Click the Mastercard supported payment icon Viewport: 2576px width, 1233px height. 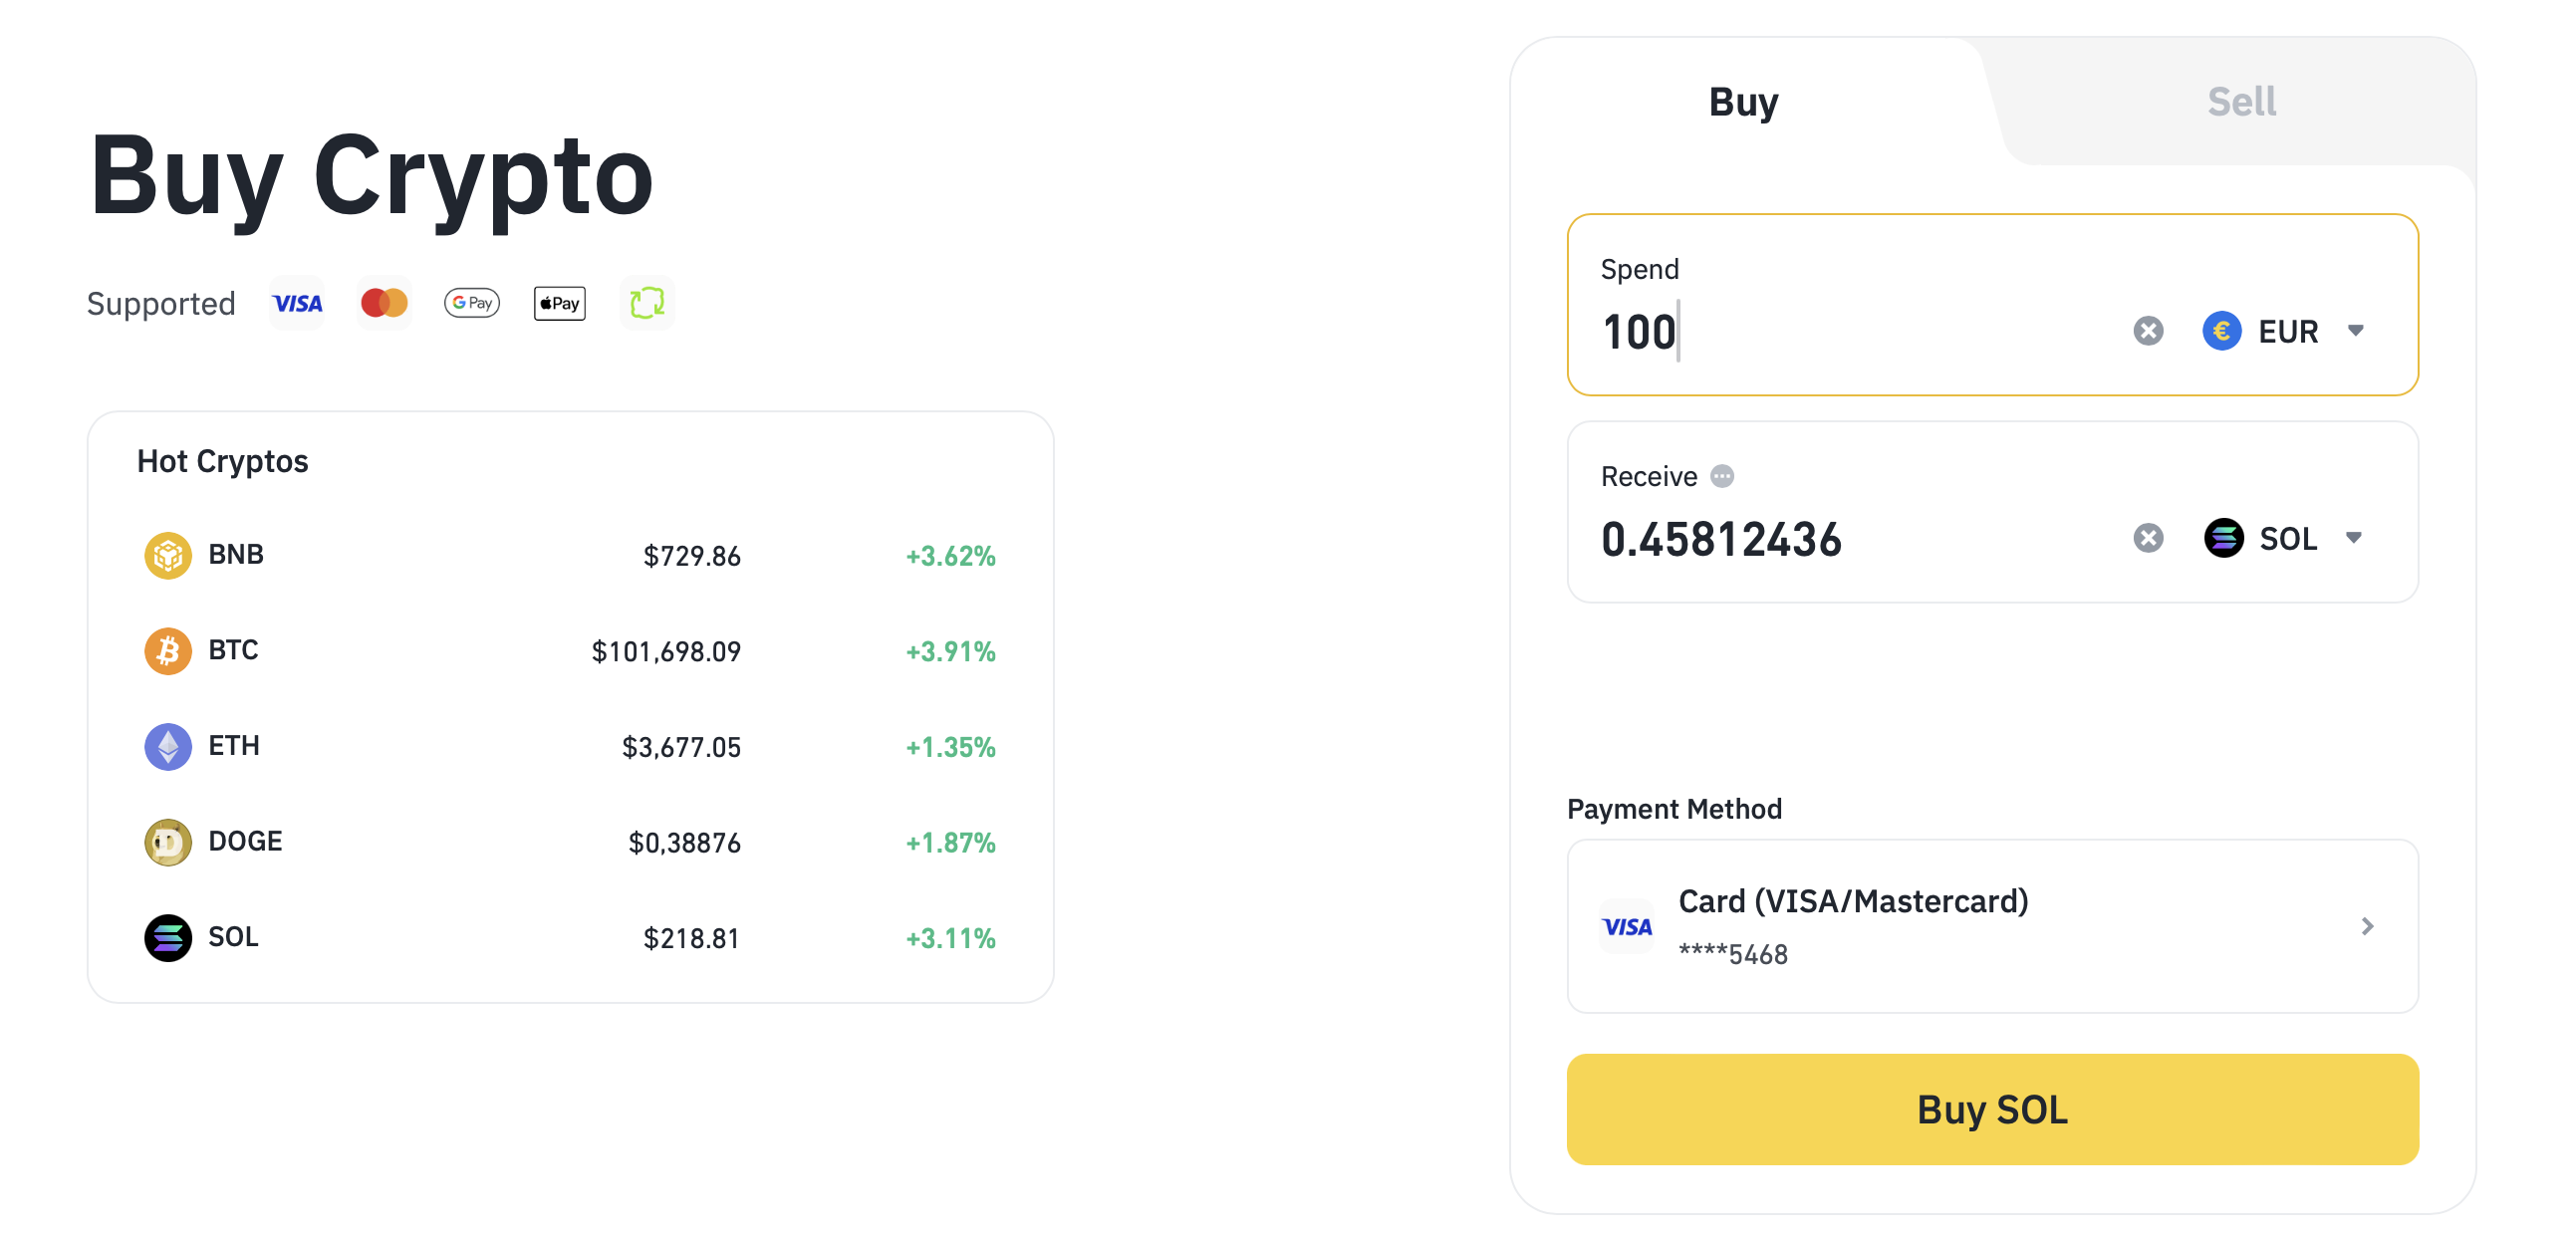pyautogui.click(x=384, y=303)
